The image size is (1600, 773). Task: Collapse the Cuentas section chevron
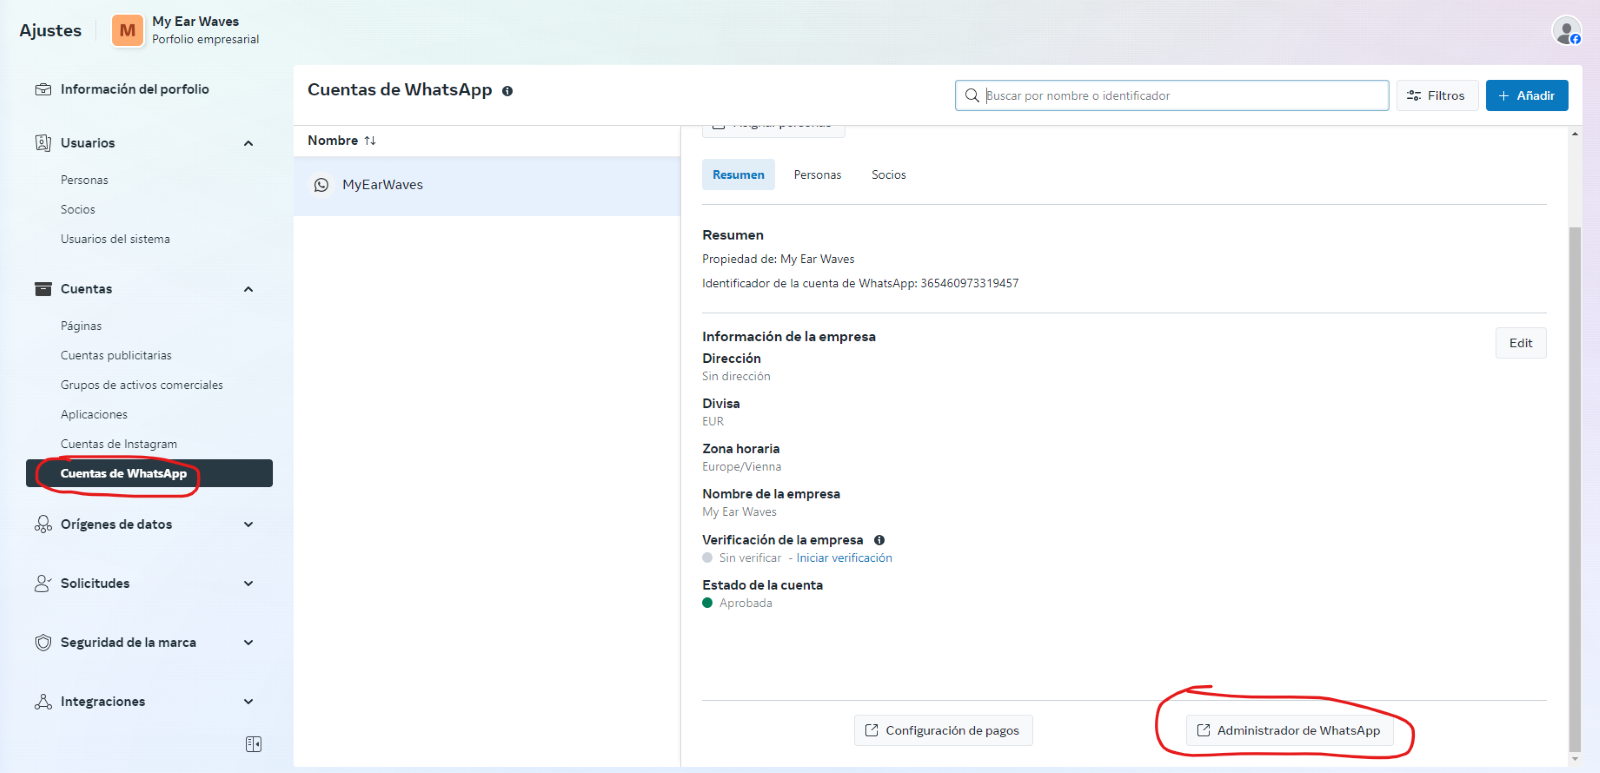[x=248, y=289]
